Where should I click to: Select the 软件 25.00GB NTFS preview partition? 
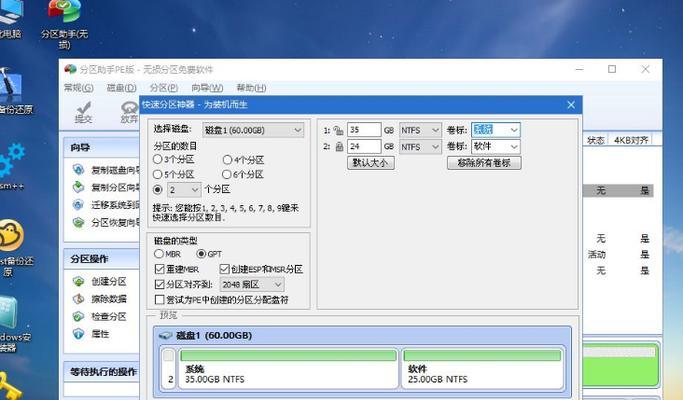(x=482, y=368)
